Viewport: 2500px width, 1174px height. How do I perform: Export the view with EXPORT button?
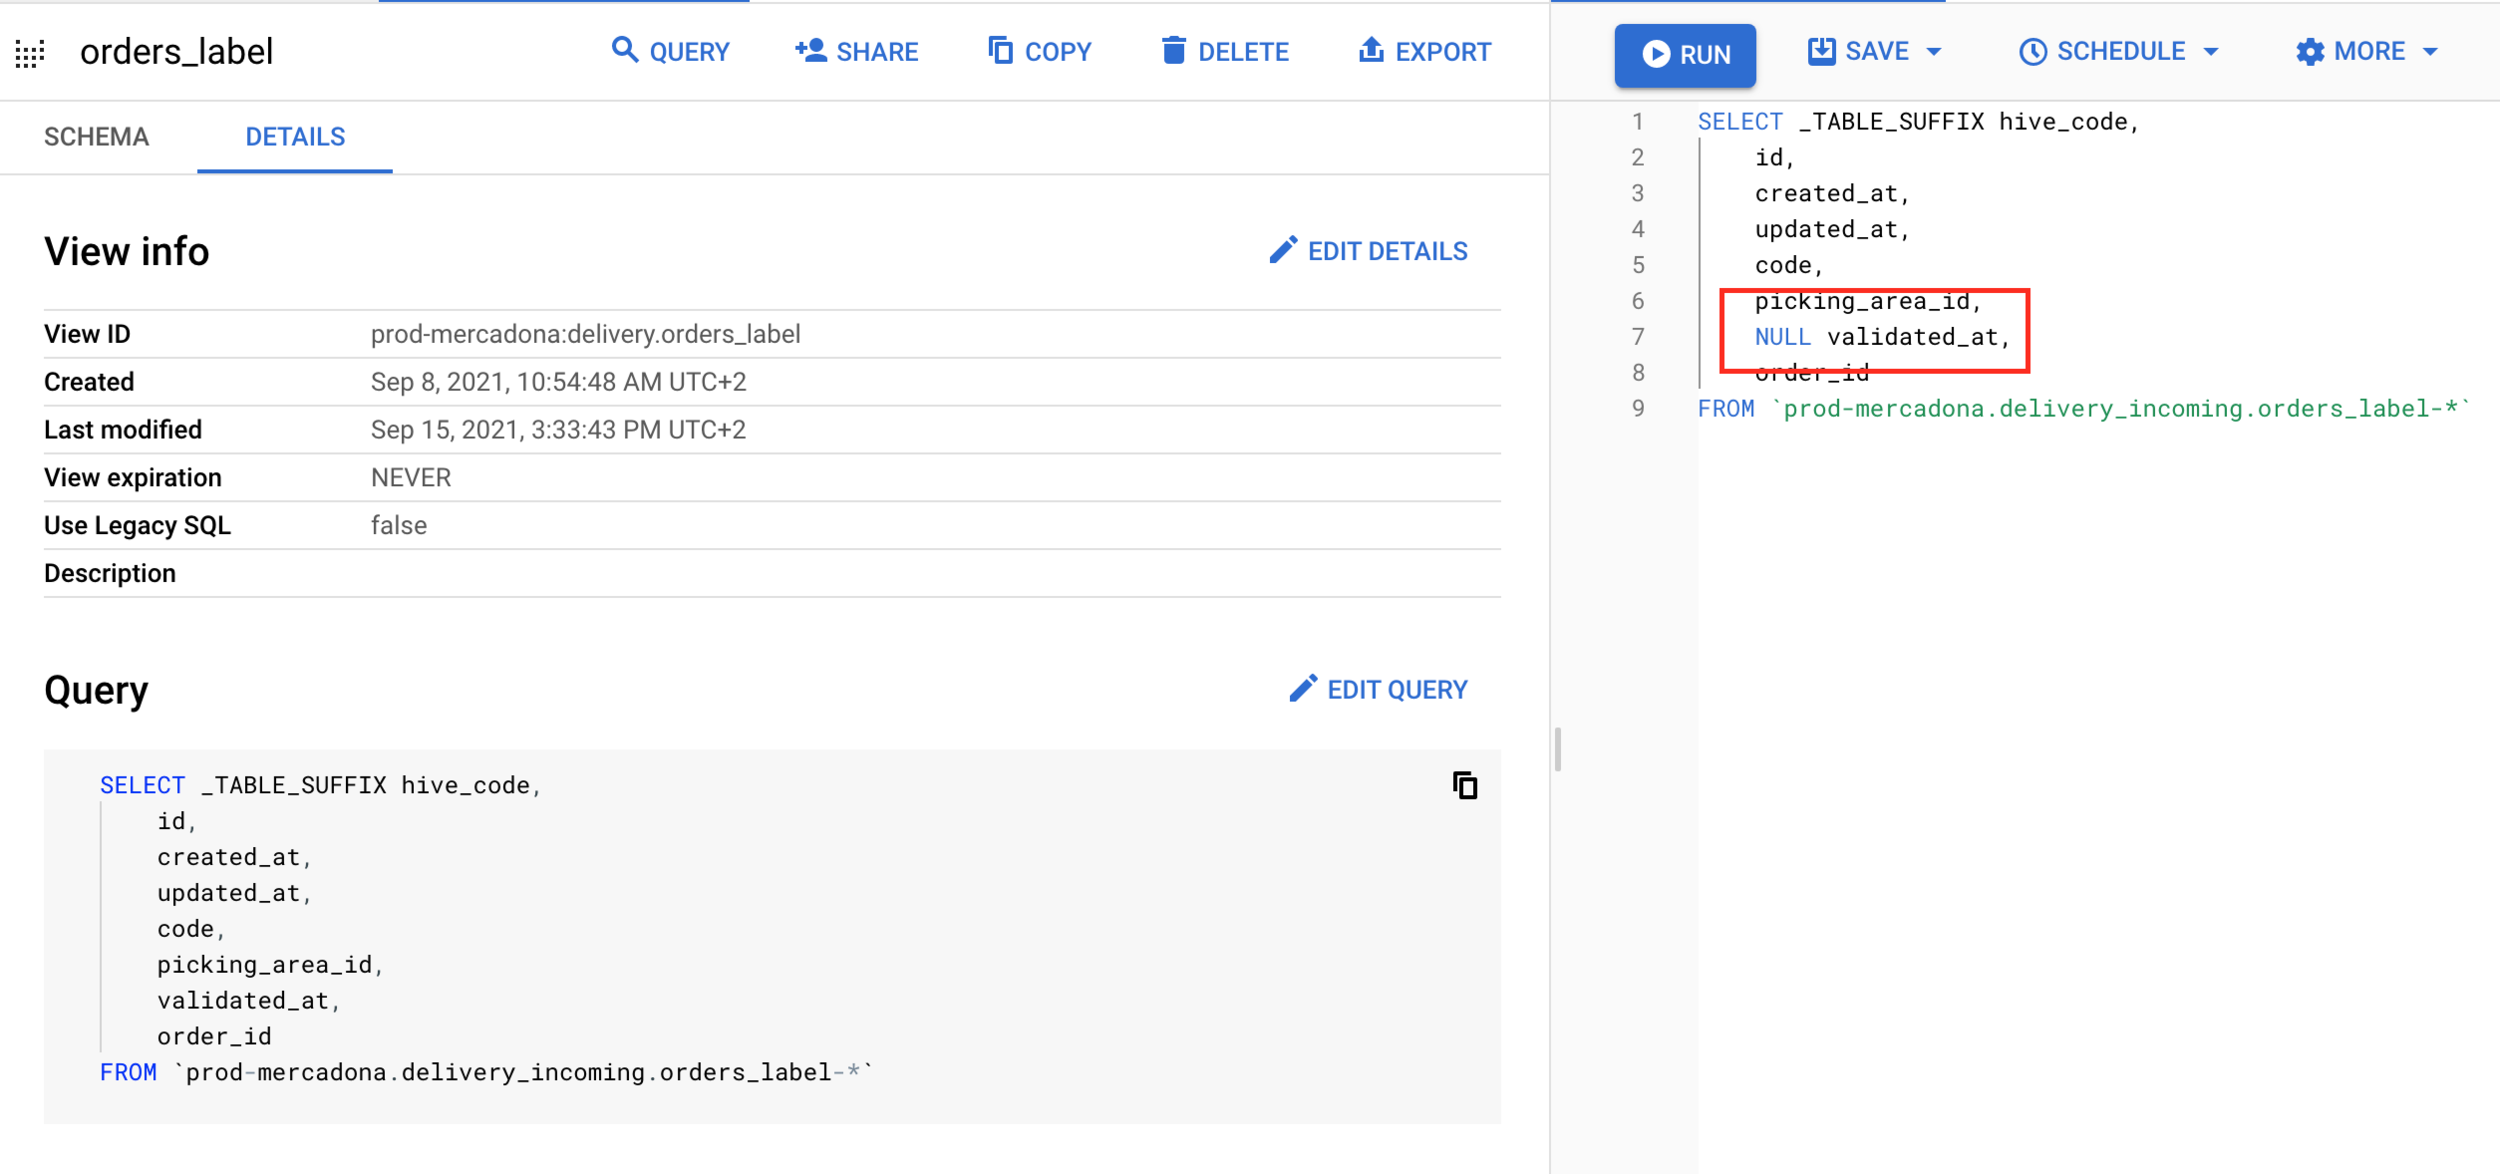pyautogui.click(x=1424, y=52)
